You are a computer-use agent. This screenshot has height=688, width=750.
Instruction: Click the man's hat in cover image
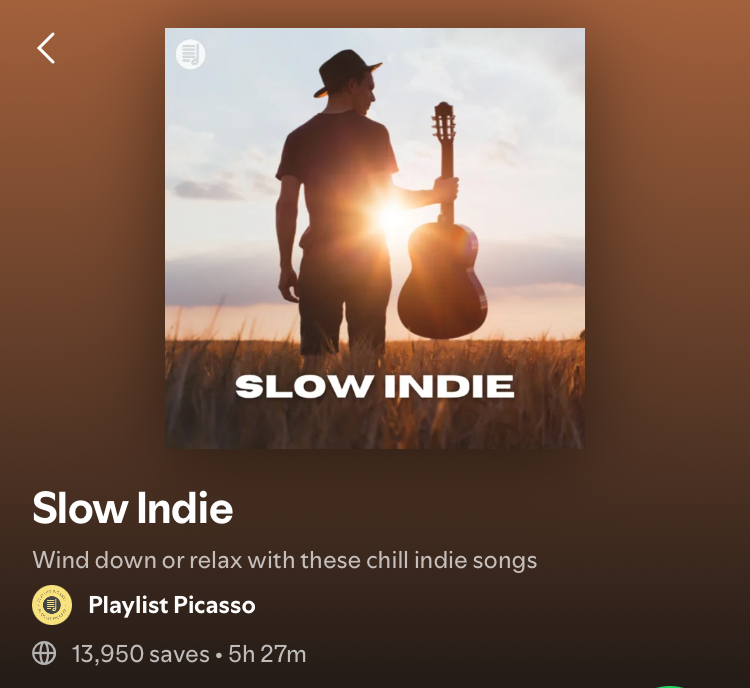click(x=345, y=72)
